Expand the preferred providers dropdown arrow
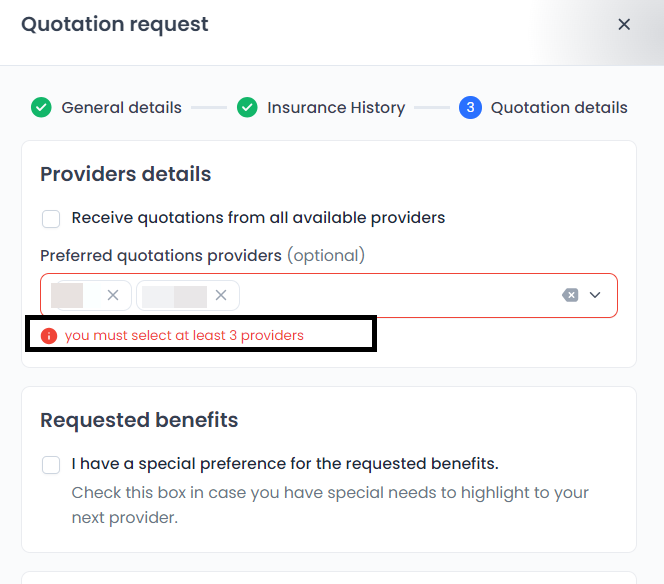 [x=595, y=295]
